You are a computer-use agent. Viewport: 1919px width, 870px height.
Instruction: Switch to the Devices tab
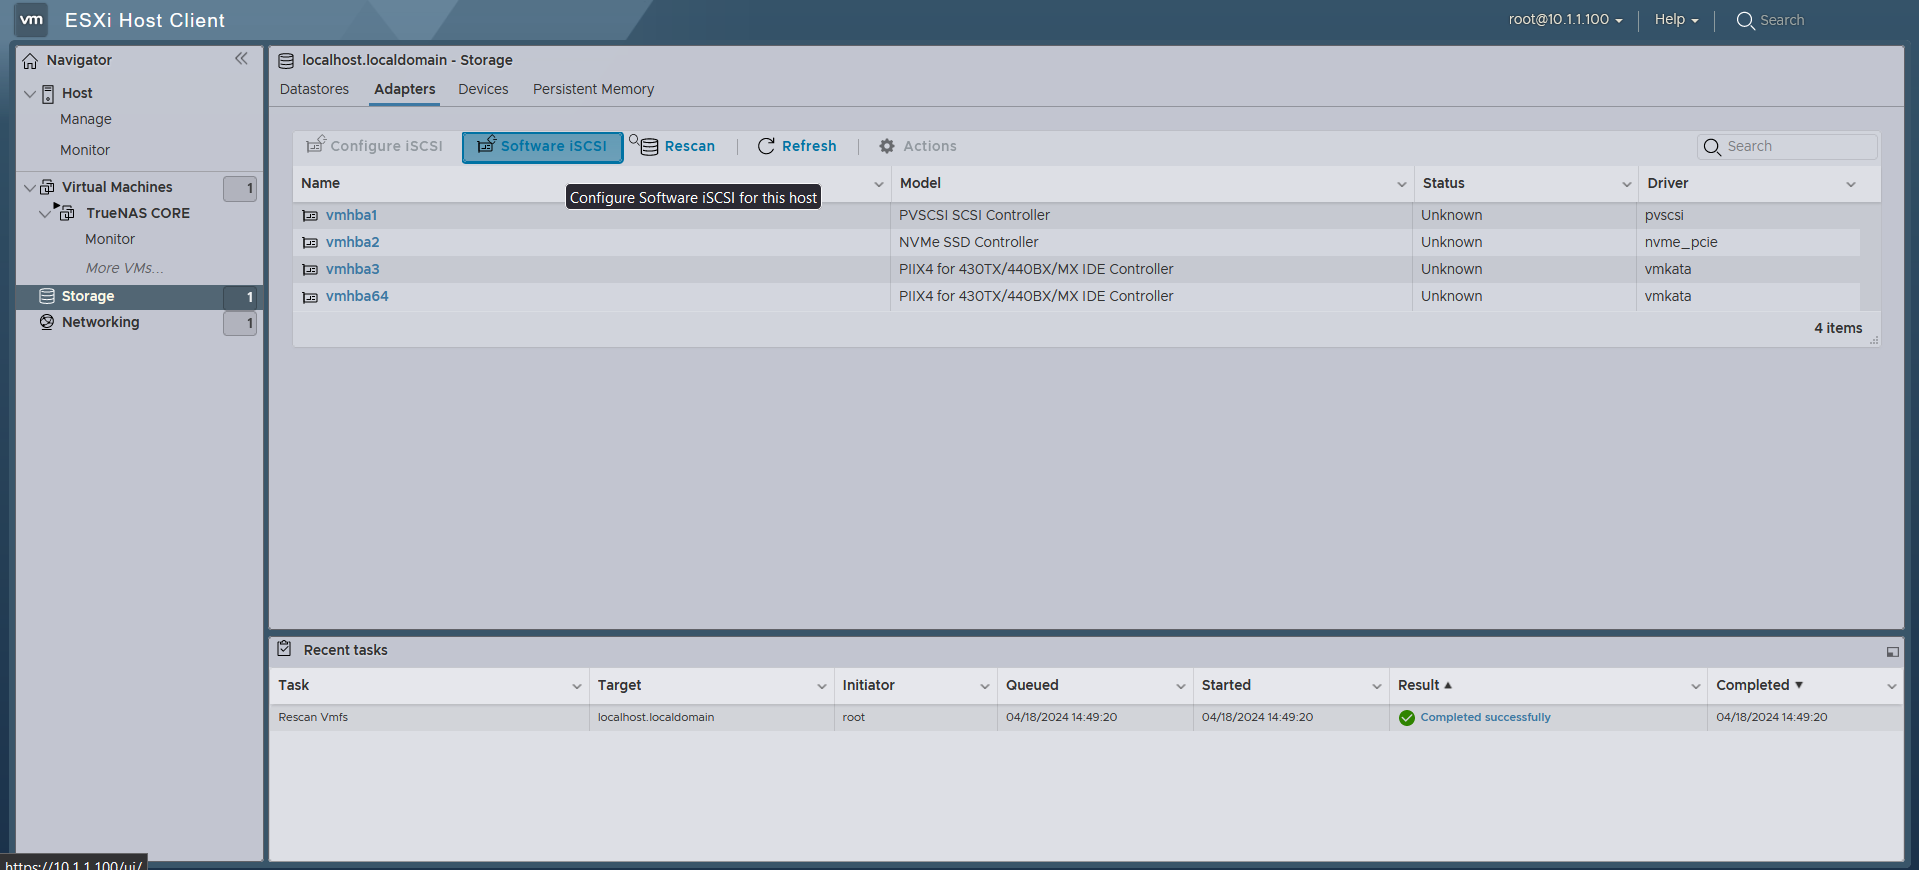coord(483,89)
